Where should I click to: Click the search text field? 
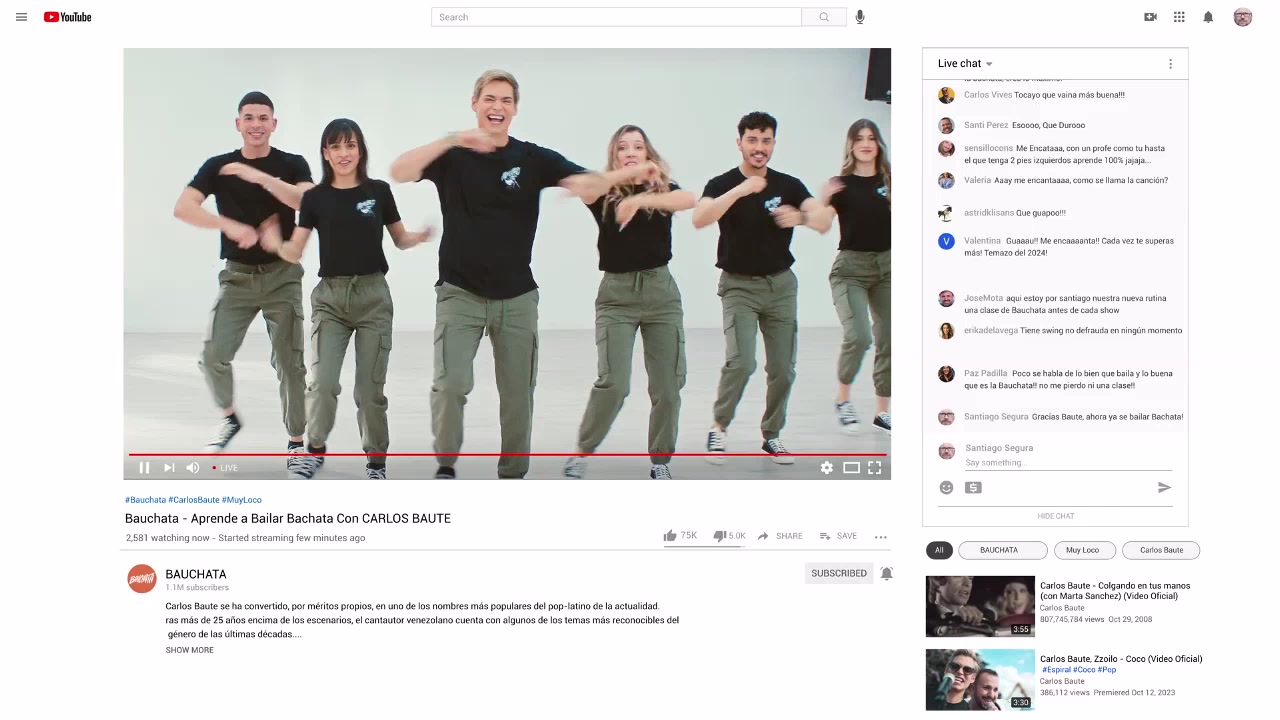pyautogui.click(x=616, y=17)
